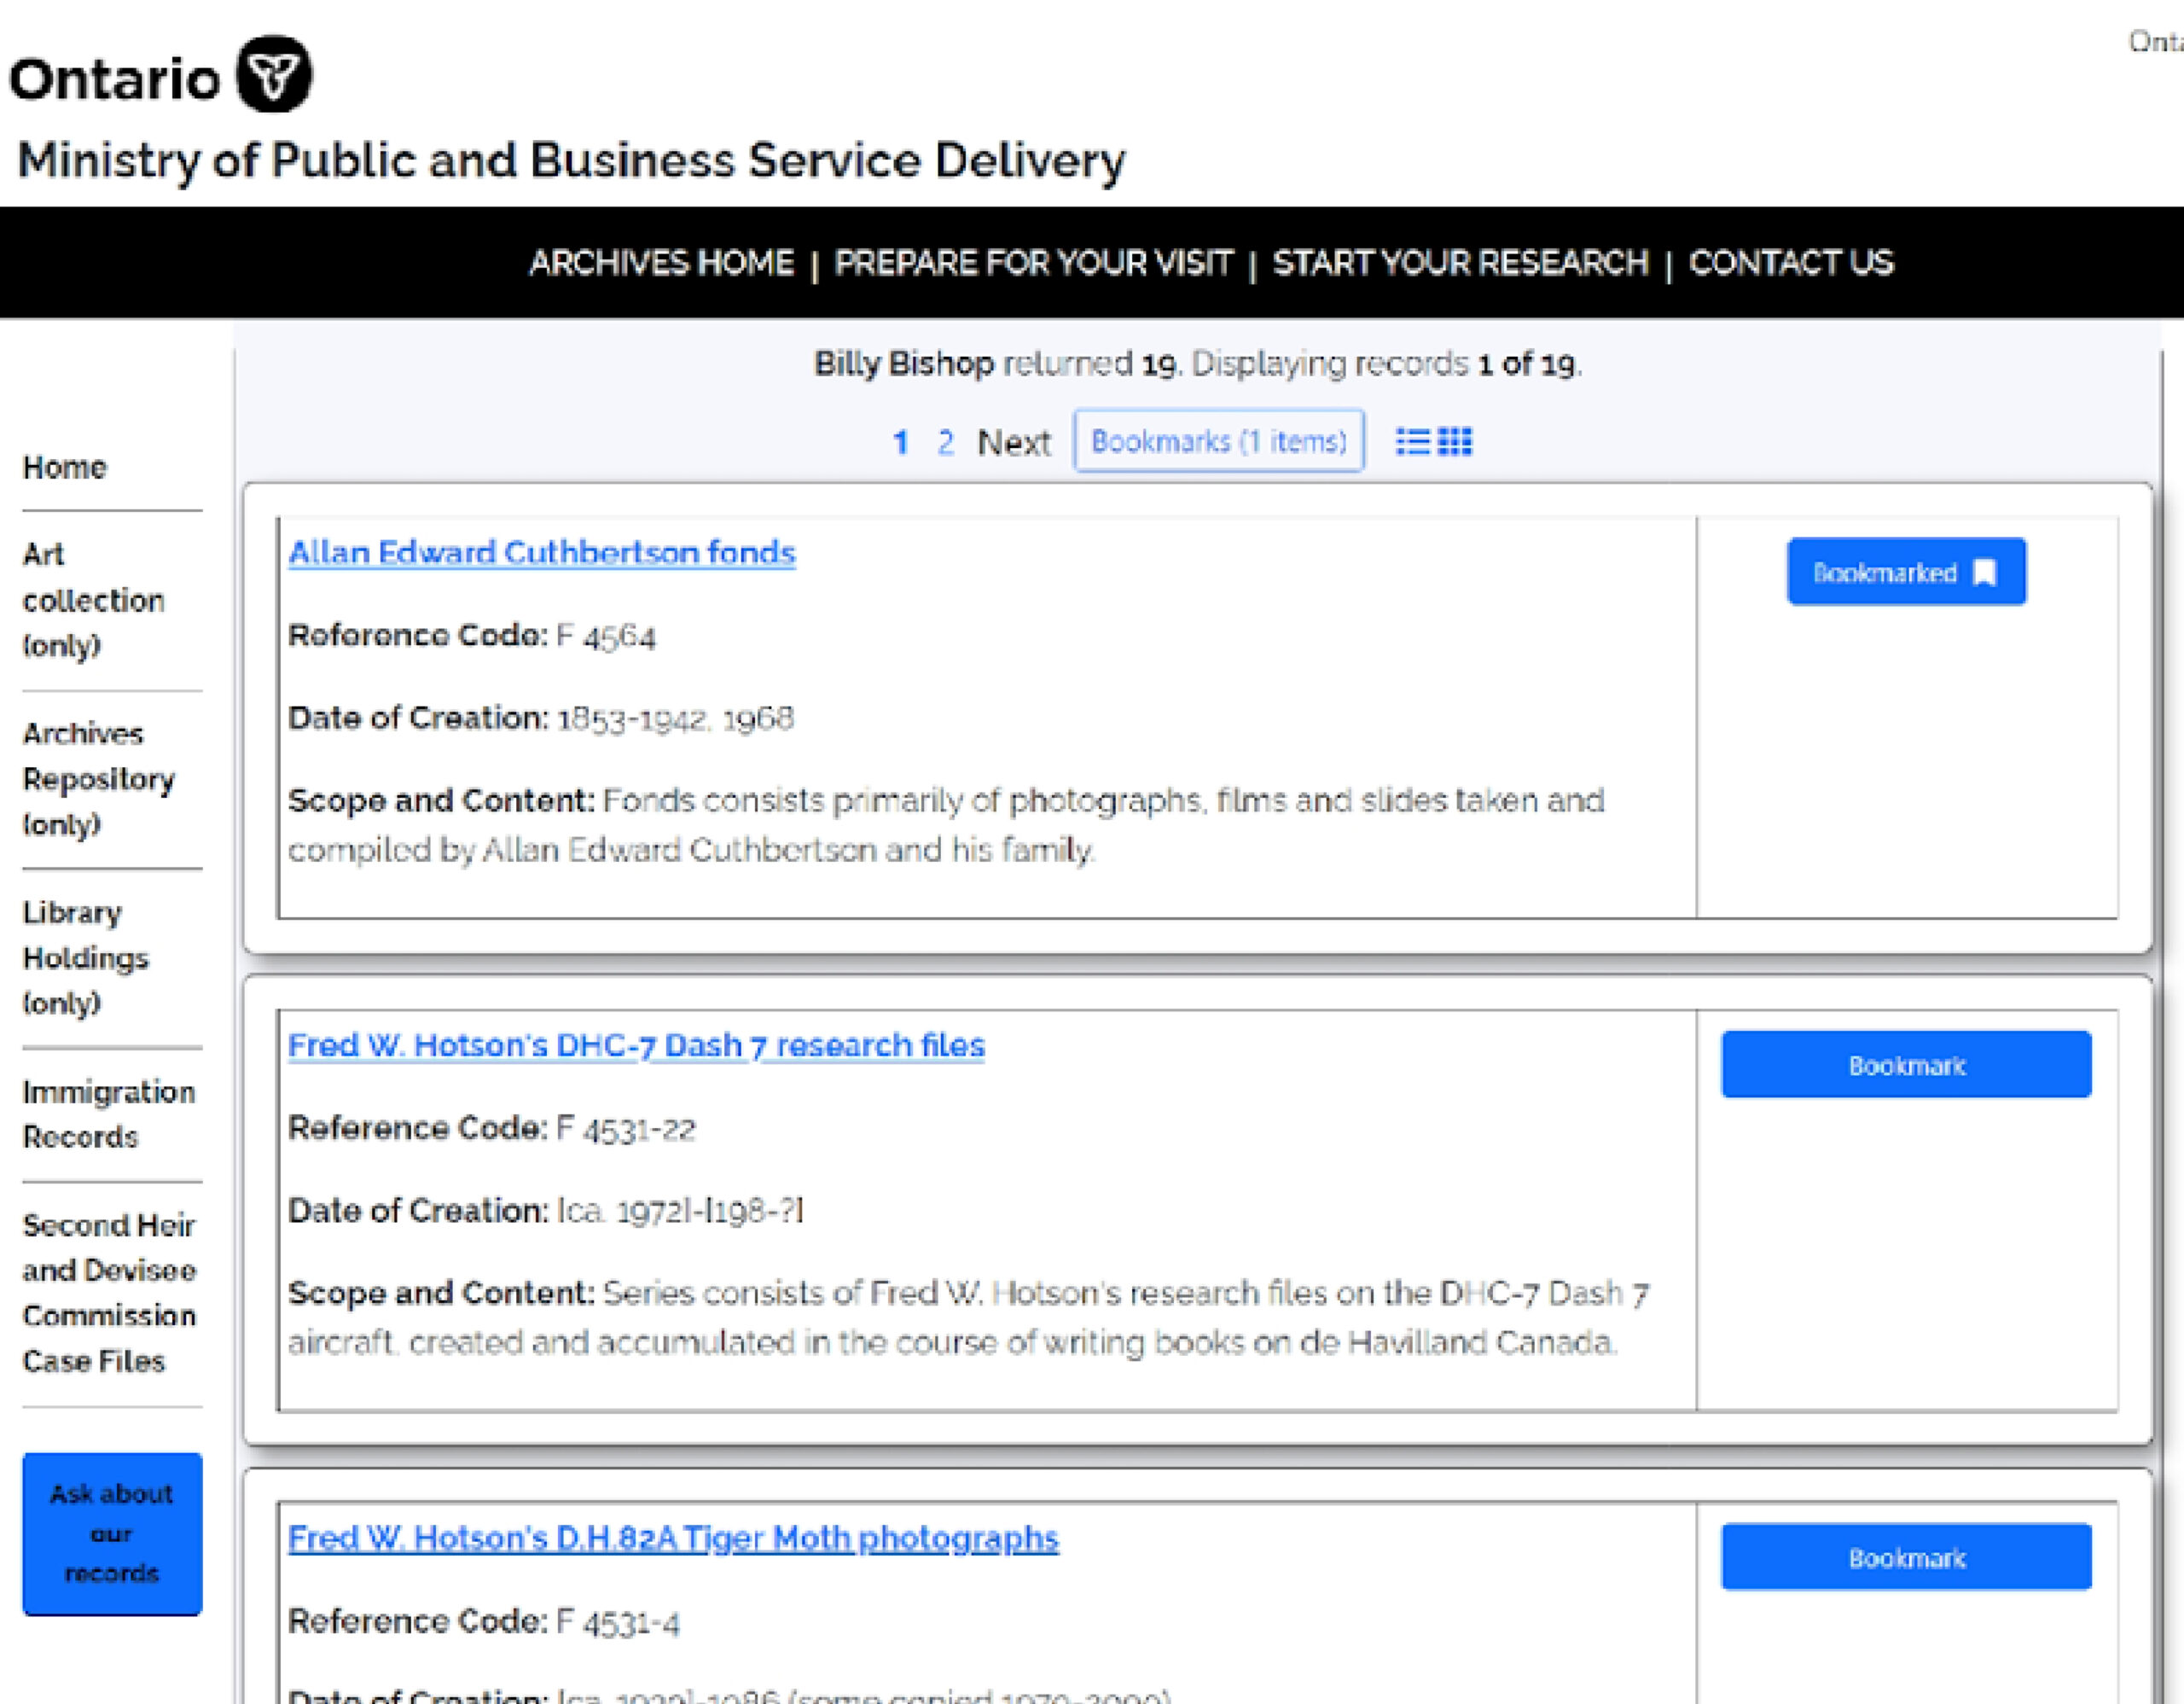Image resolution: width=2184 pixels, height=1704 pixels.
Task: Switch to grid view icon
Action: pyautogui.click(x=1454, y=441)
